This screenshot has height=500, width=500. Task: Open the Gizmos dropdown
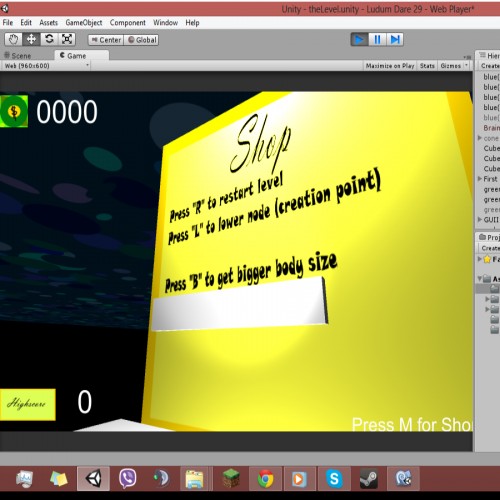point(454,66)
